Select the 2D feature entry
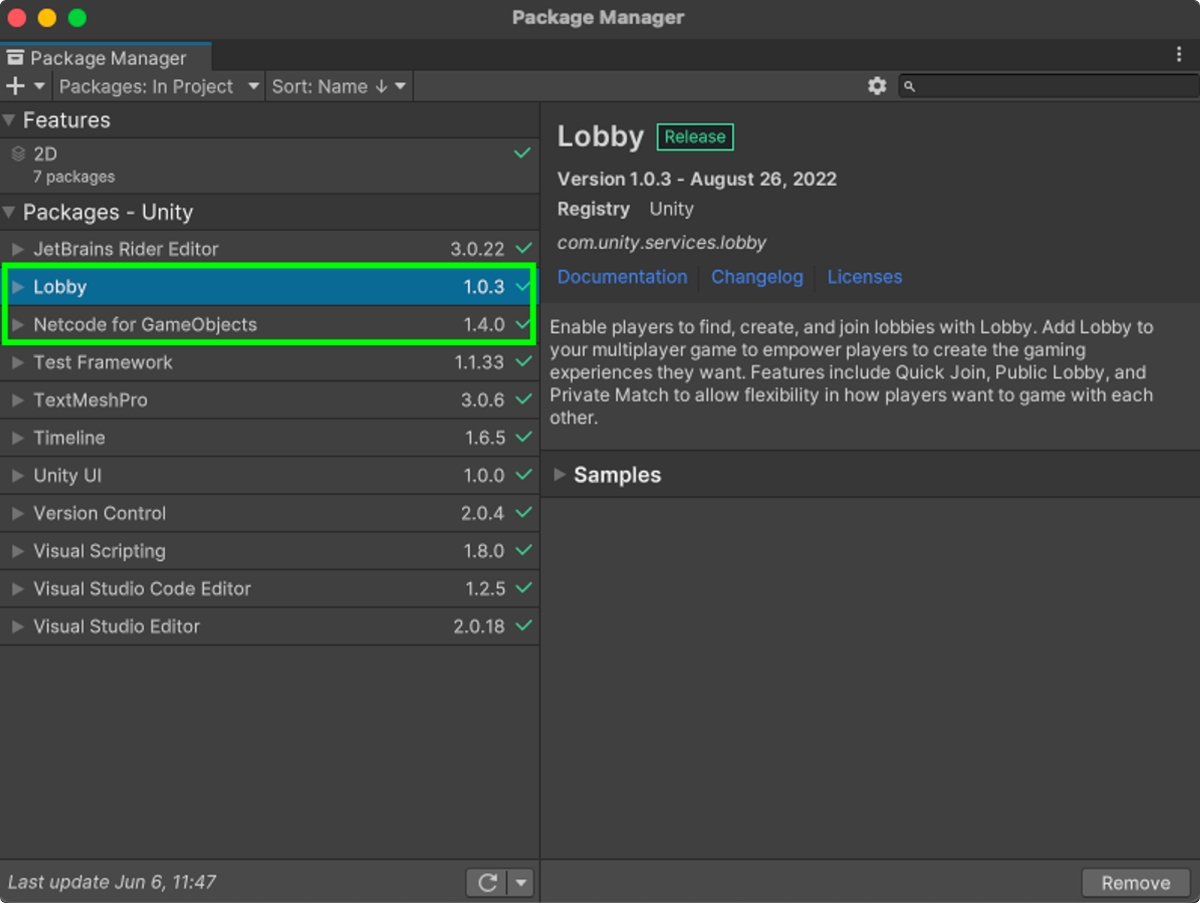The image size is (1200, 903). tap(269, 165)
